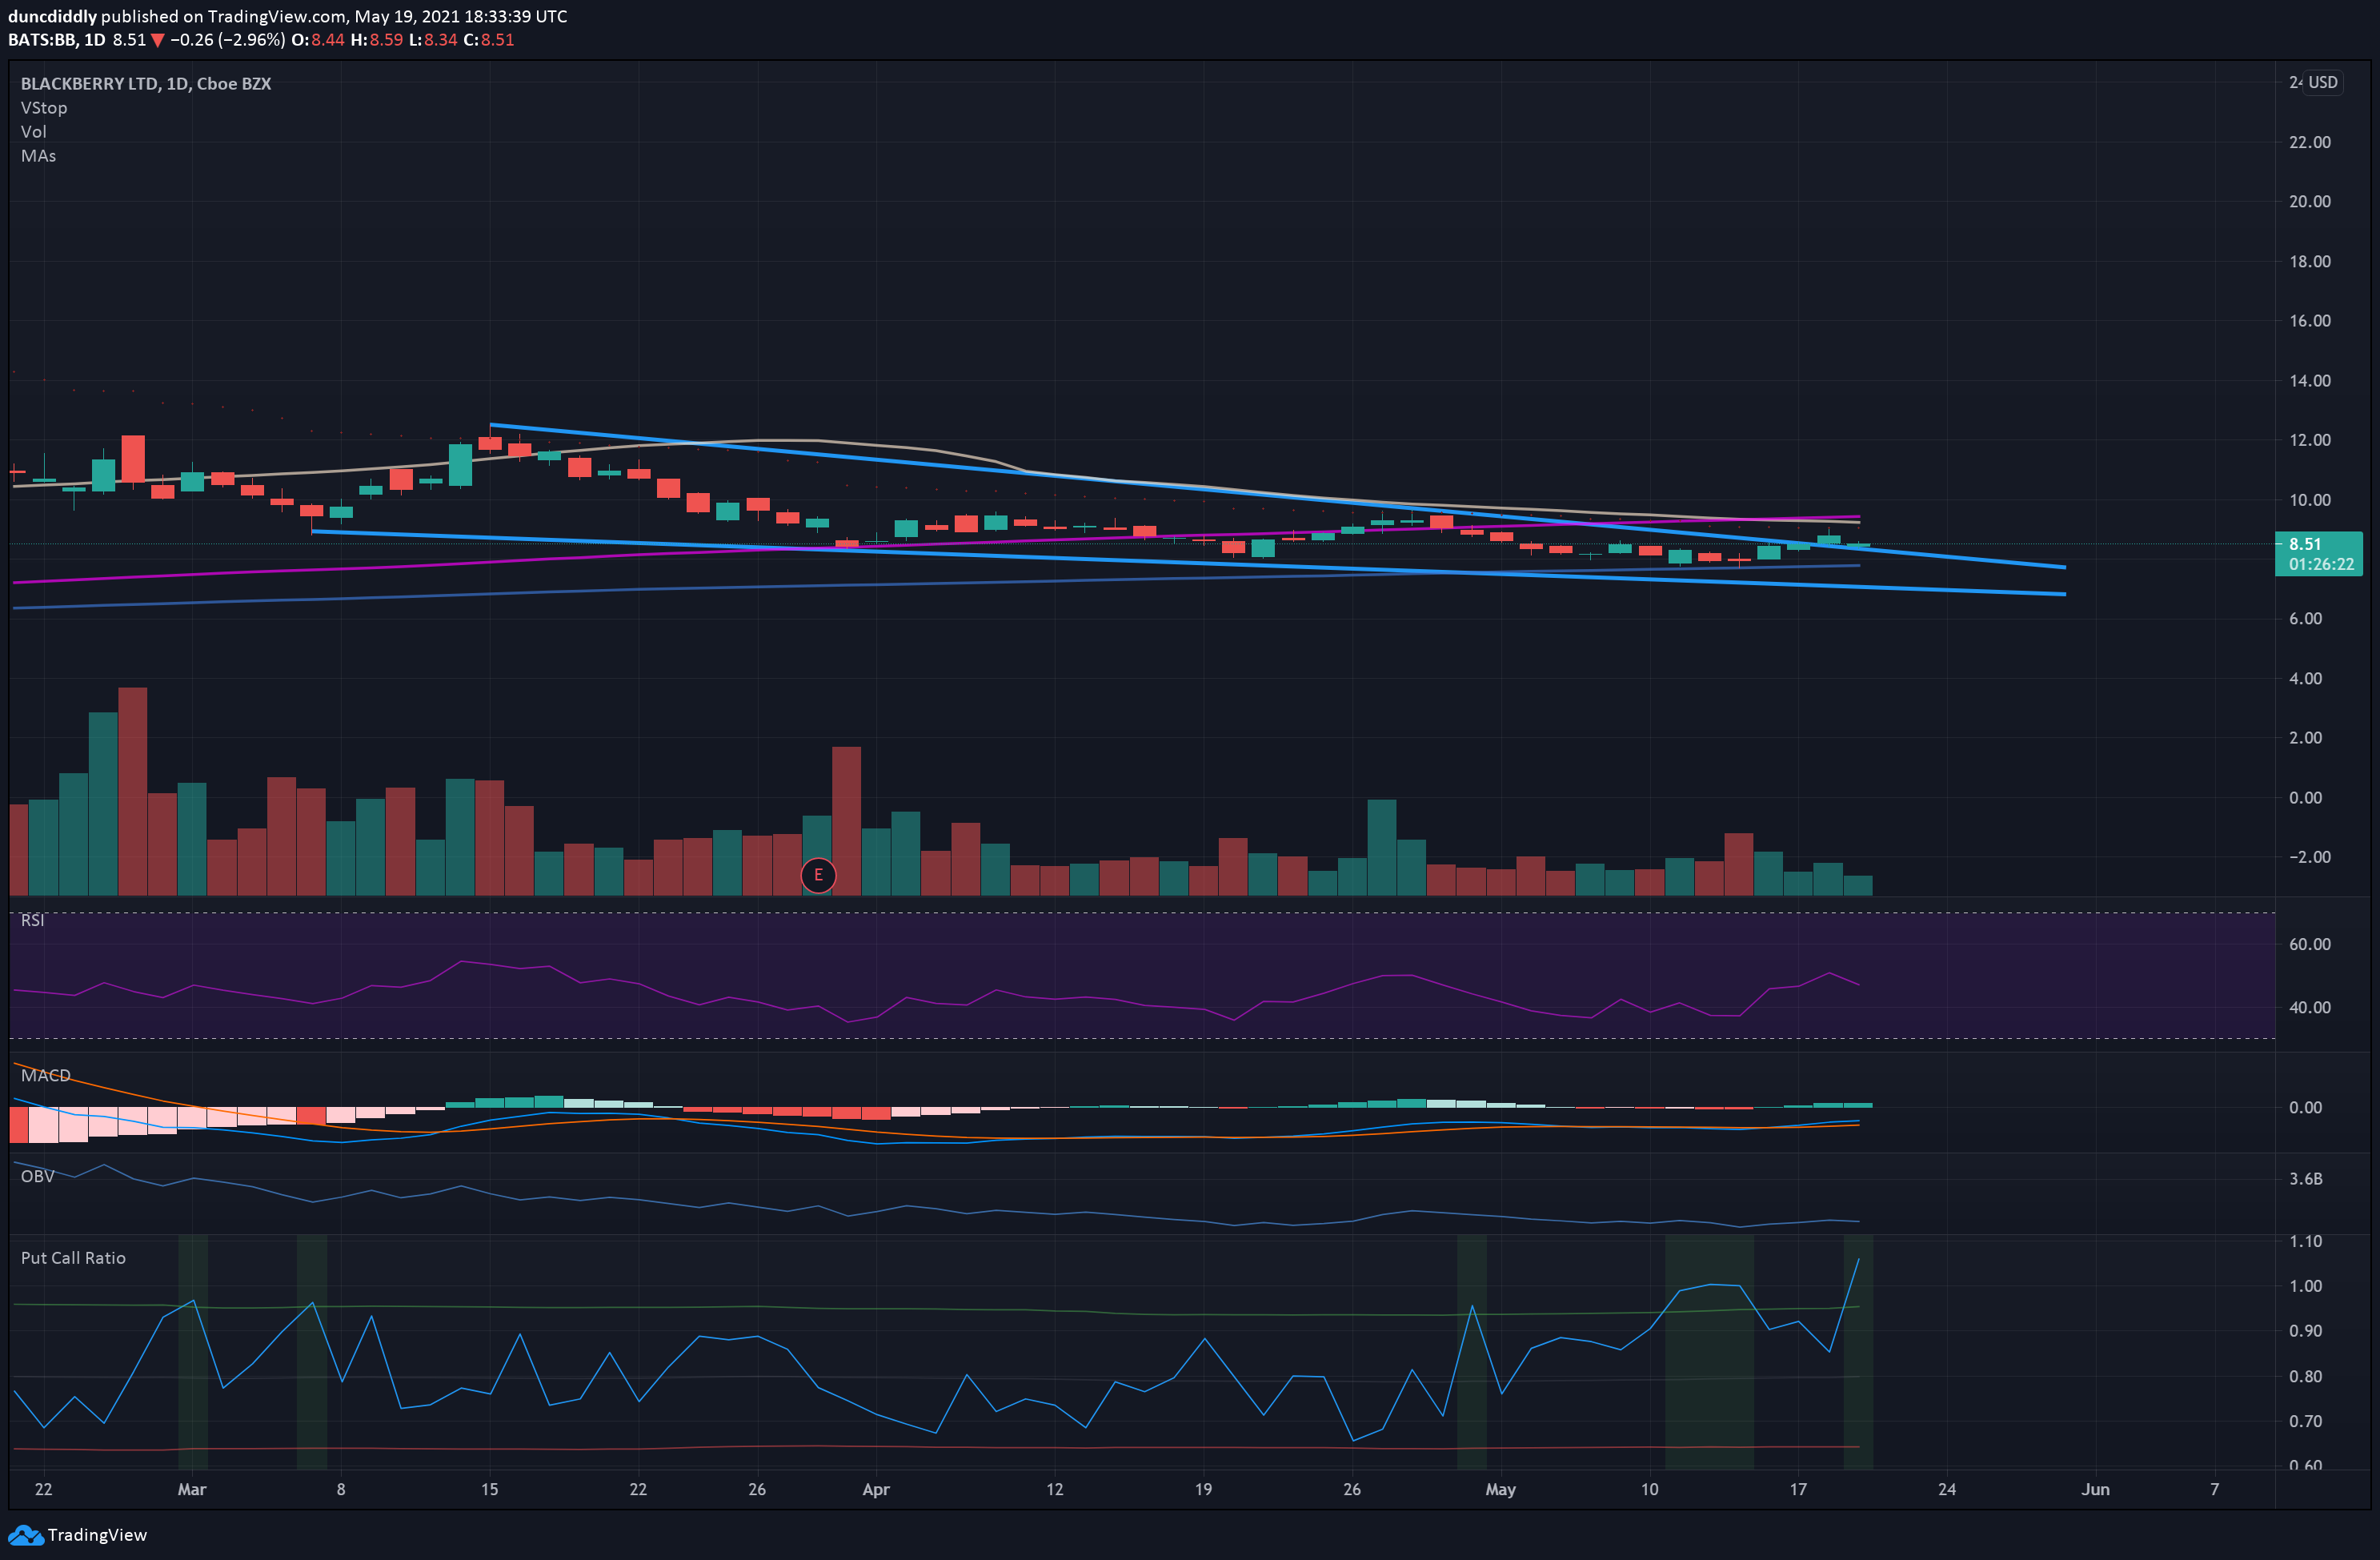
Task: Click the OBV pane label
Action: (37, 1176)
